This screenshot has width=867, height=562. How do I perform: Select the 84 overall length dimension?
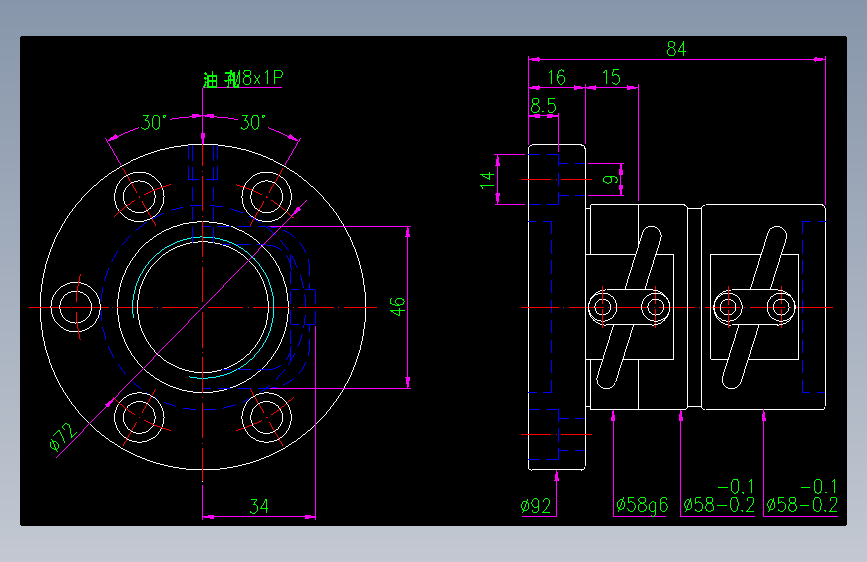pyautogui.click(x=676, y=49)
